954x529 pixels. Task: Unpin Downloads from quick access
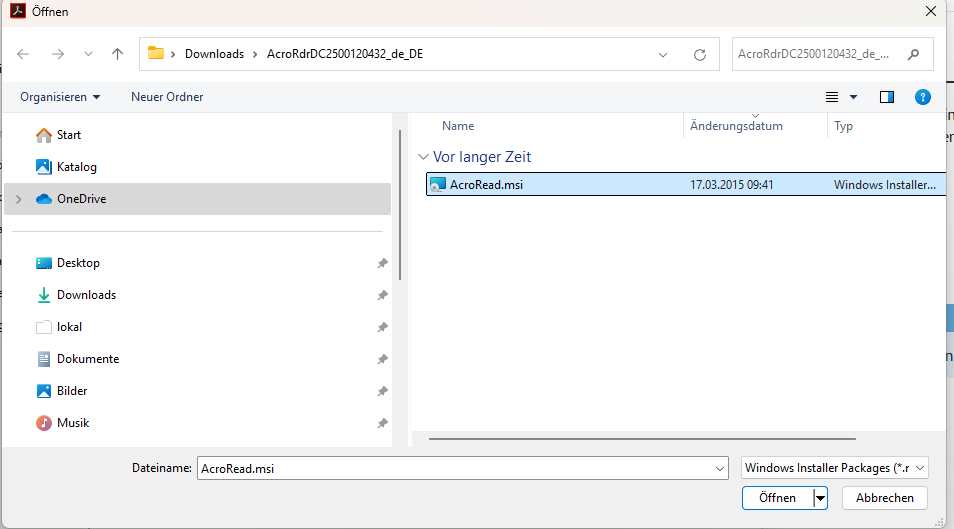[x=382, y=295]
